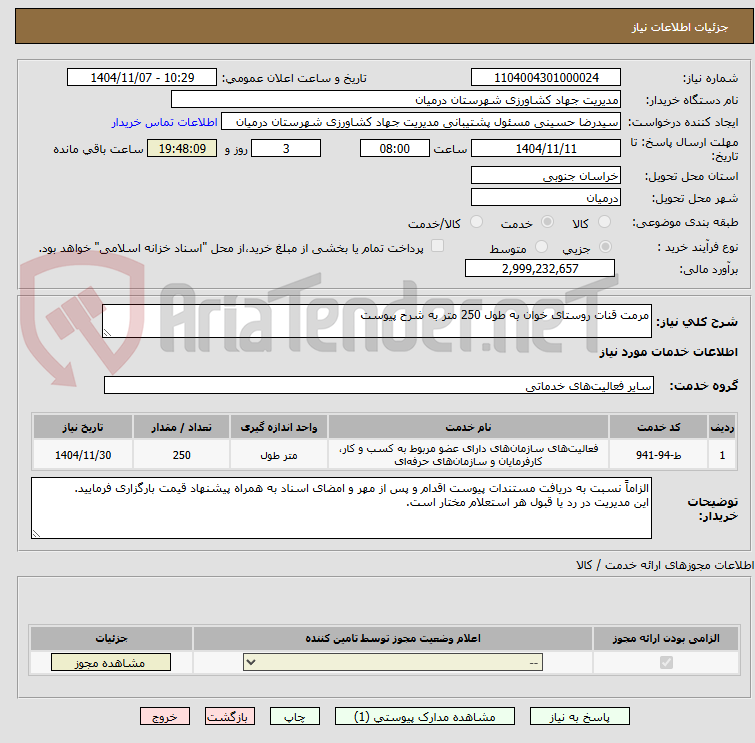Image resolution: width=755 pixels, height=743 pixels.
Task: Click service code cell ط-94-941
Action: (x=658, y=455)
